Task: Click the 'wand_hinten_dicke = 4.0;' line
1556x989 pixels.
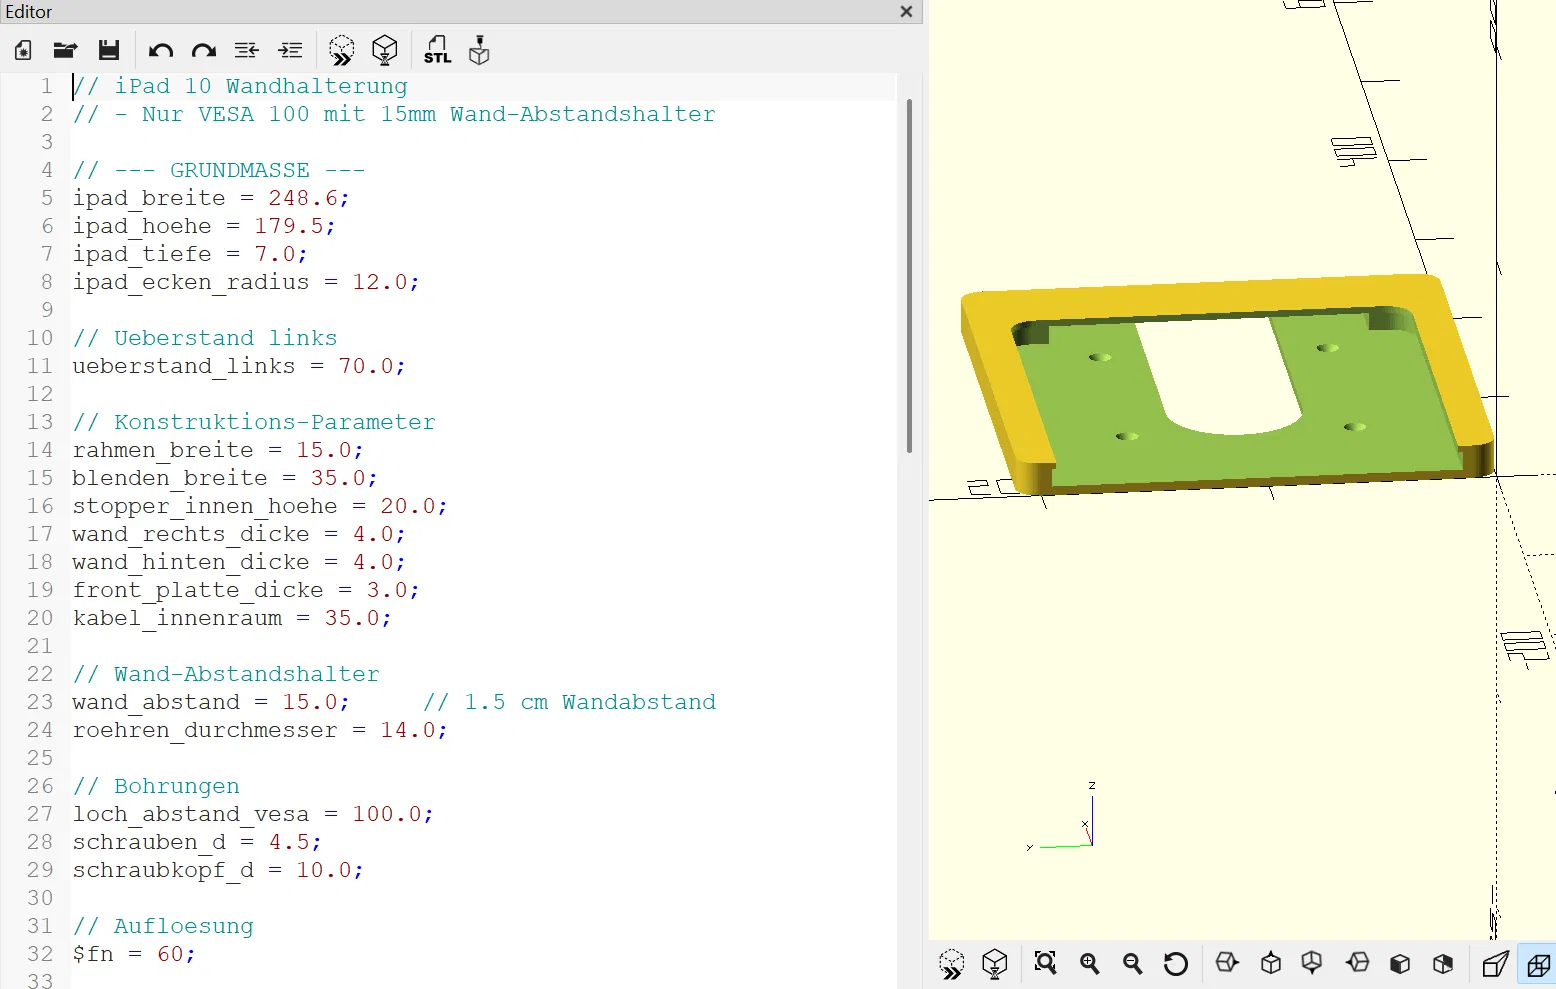Action: tap(239, 562)
